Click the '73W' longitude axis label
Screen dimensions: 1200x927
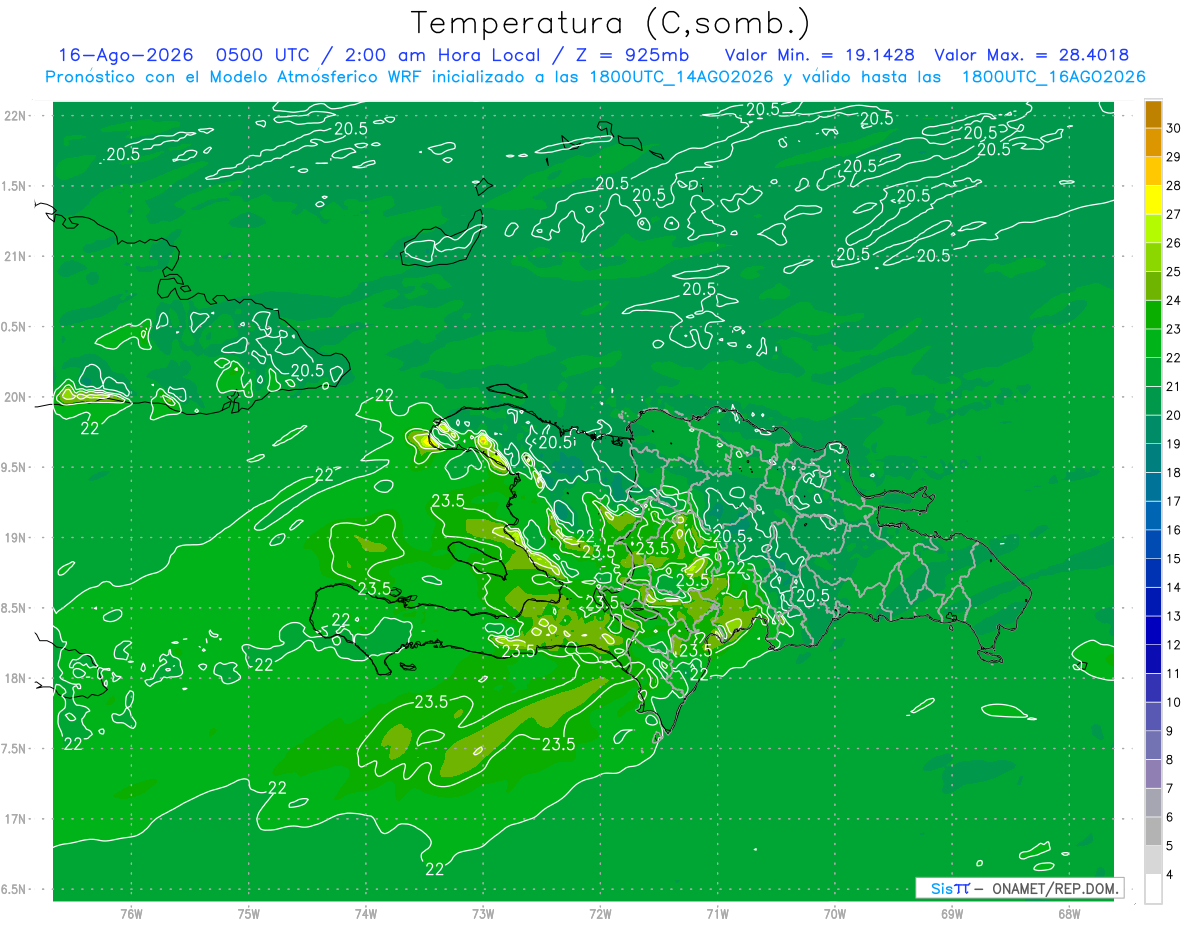pos(483,914)
